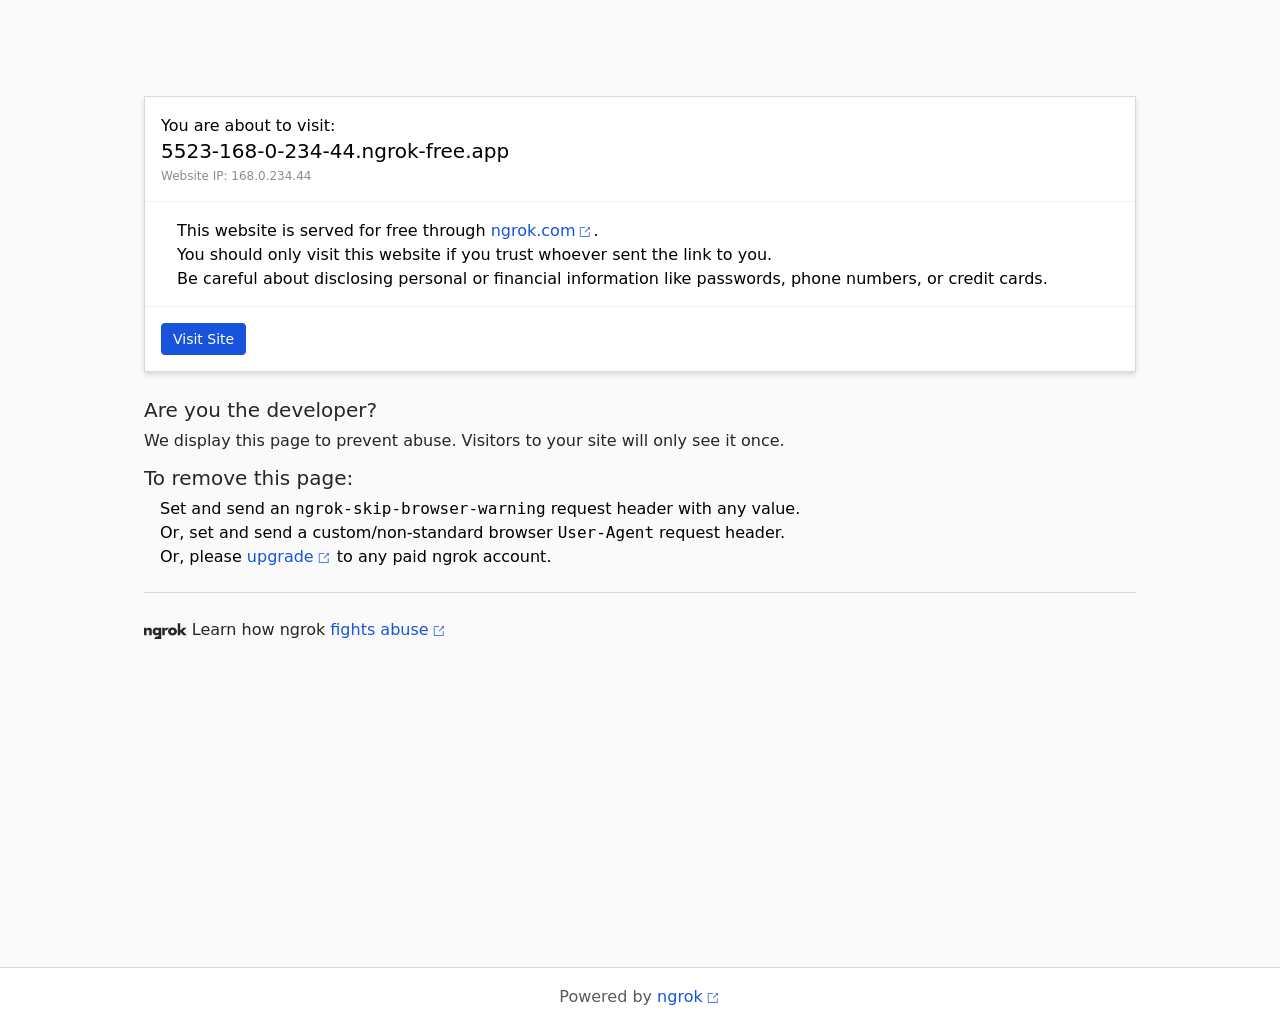Select the 5523-168-0-234-44.ngrok-free.app domain text
The image size is (1280, 1024).
335,151
